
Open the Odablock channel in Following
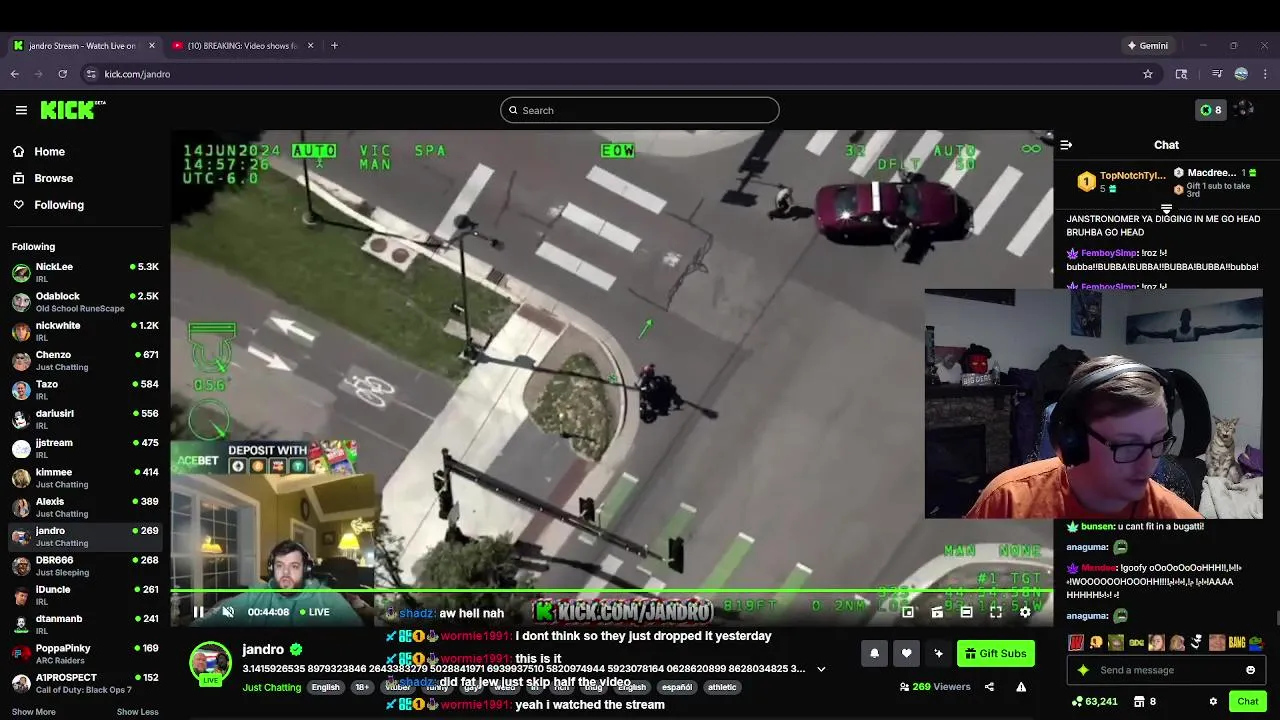point(85,302)
